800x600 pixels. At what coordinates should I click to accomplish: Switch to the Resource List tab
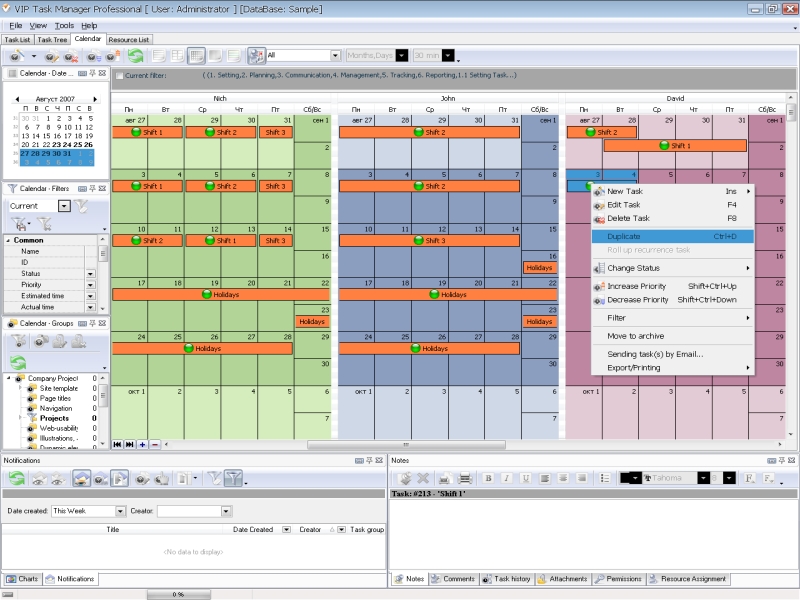coord(129,40)
